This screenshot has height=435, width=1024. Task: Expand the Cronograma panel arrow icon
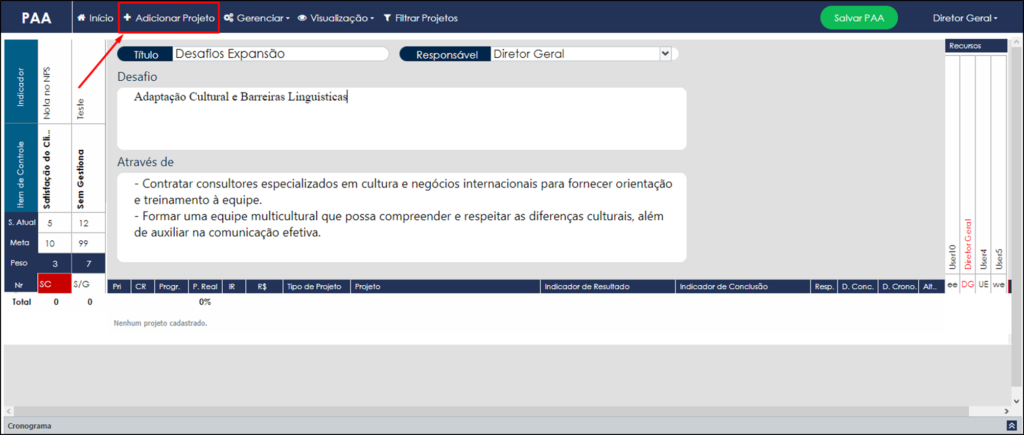1012,425
